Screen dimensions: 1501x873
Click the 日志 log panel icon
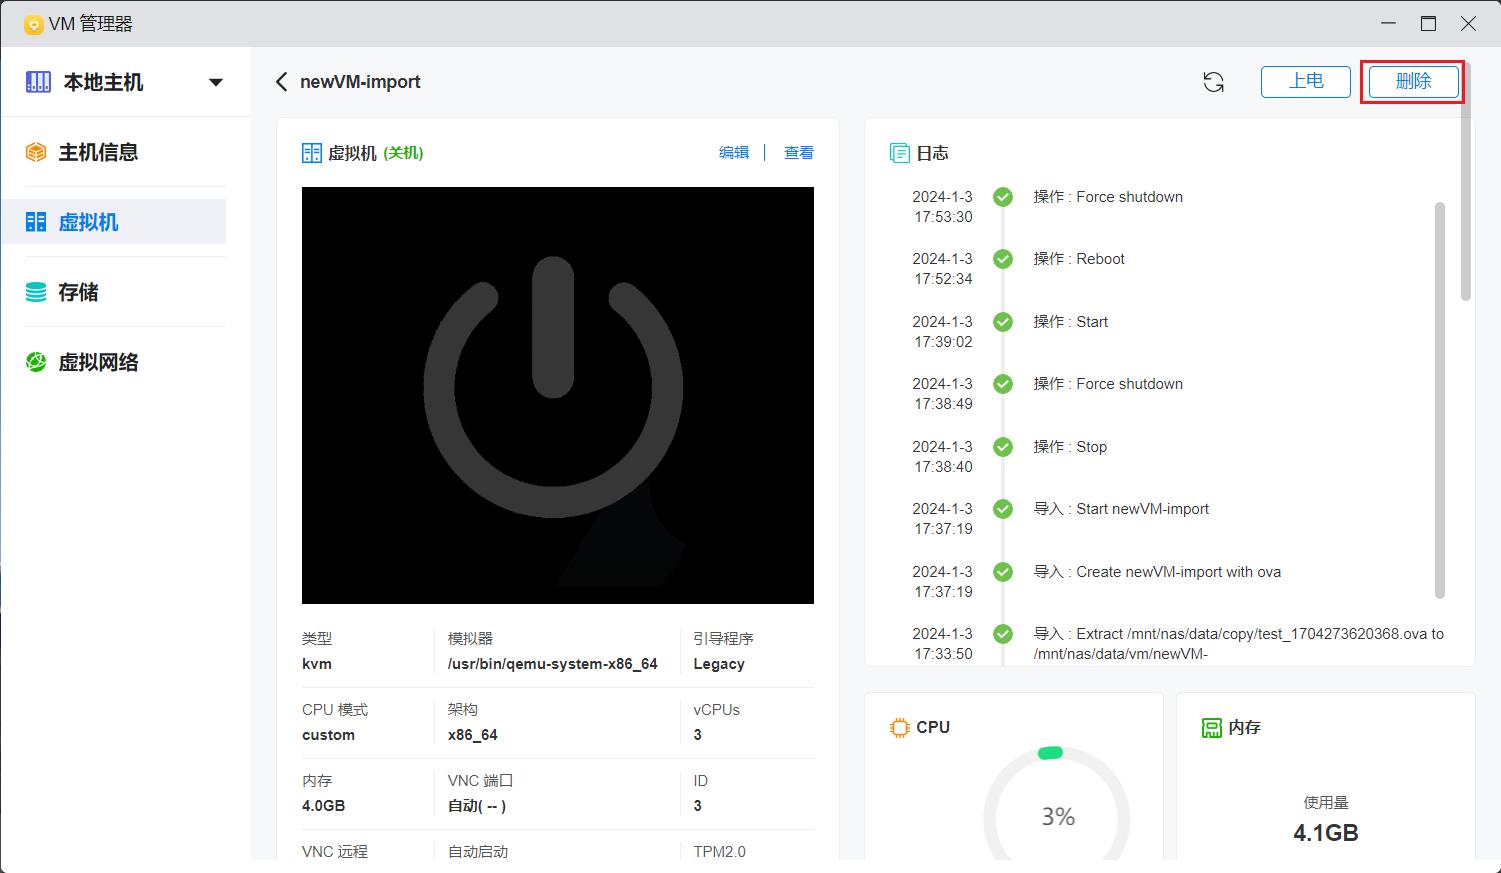[899, 153]
